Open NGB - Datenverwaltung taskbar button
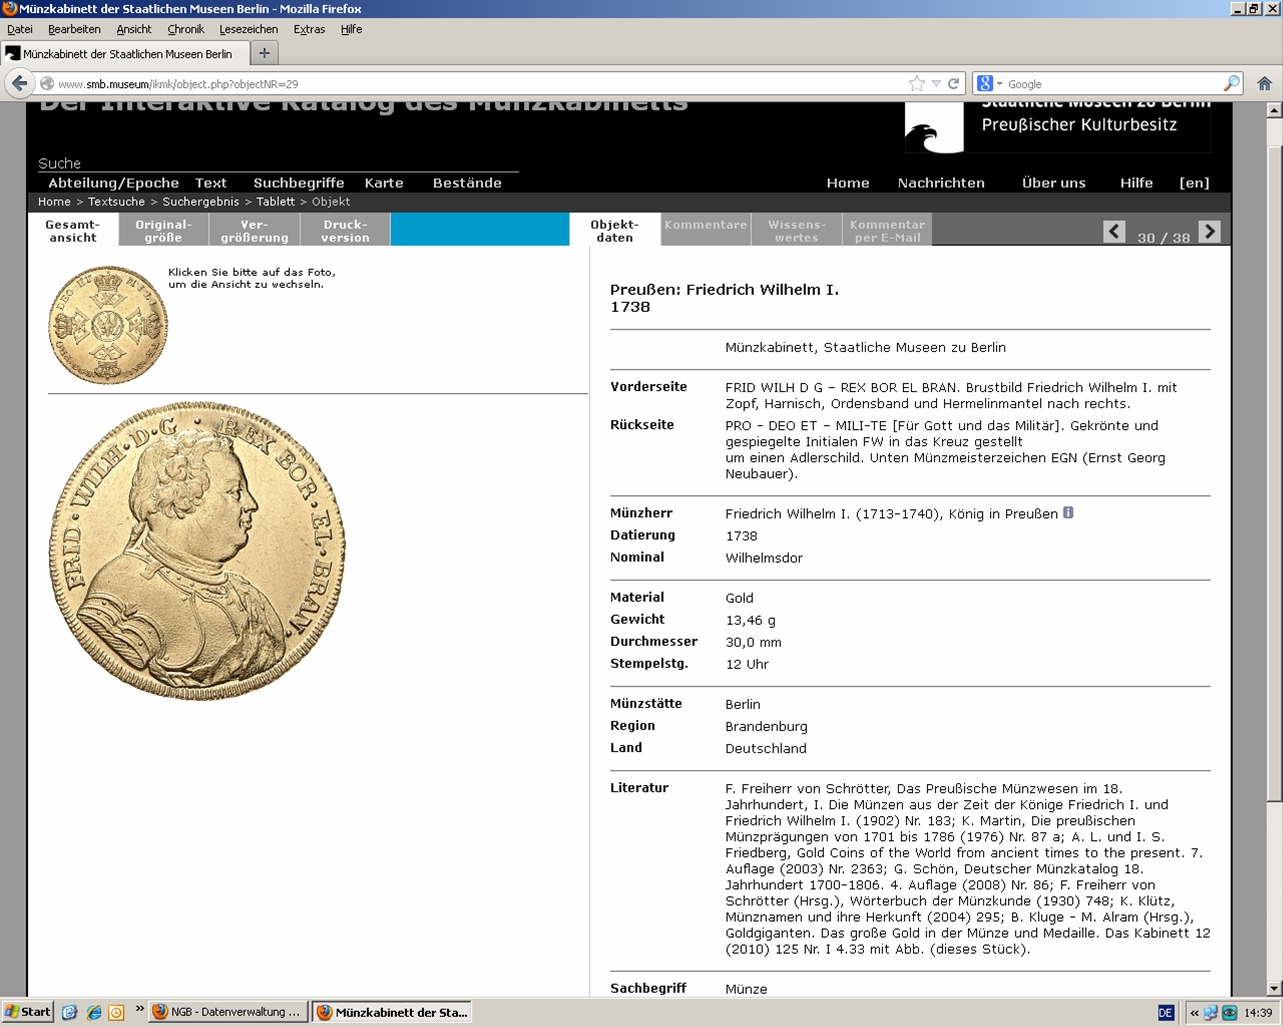This screenshot has width=1283, height=1027. [228, 1012]
